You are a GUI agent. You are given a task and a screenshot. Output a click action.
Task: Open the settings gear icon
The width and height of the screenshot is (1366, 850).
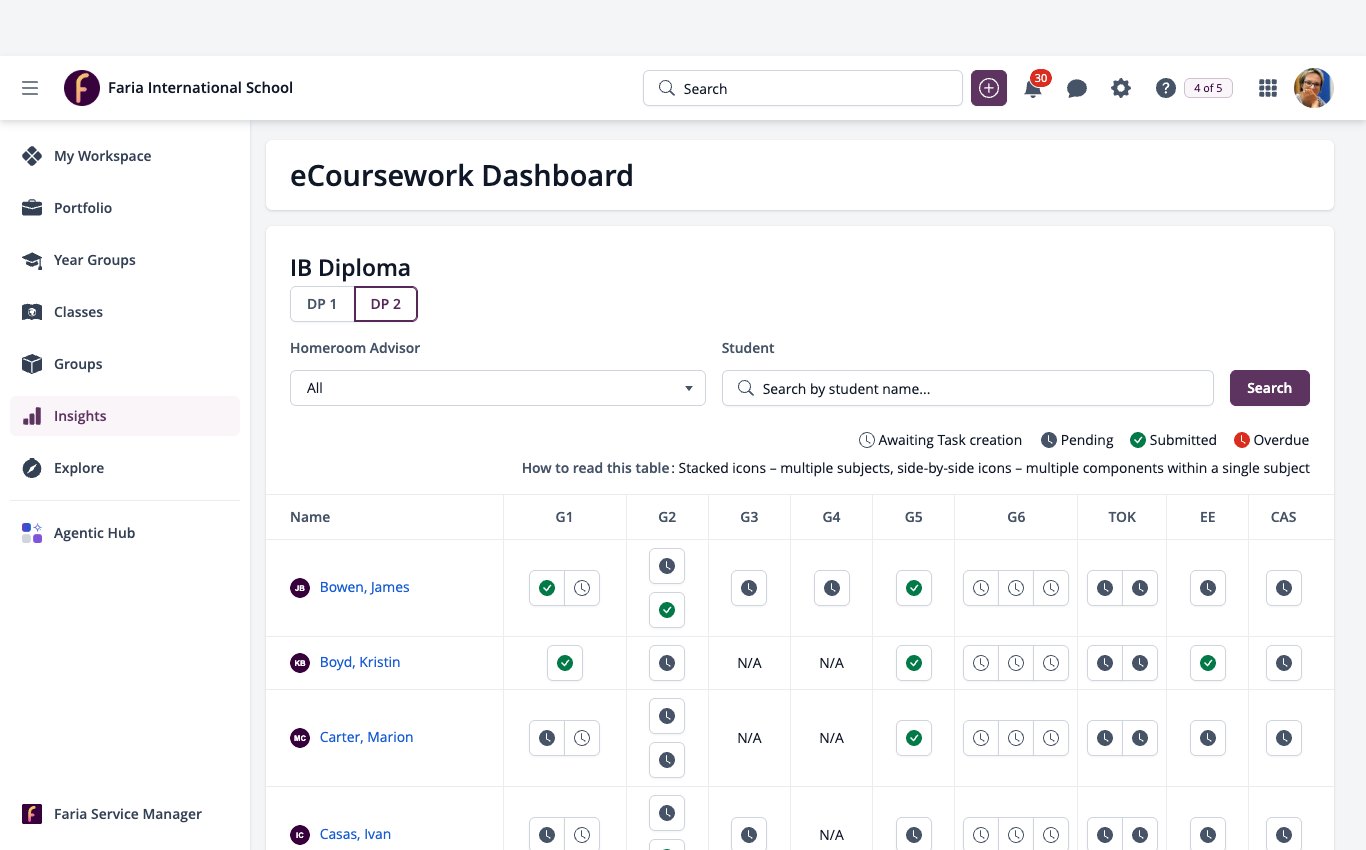pyautogui.click(x=1121, y=88)
